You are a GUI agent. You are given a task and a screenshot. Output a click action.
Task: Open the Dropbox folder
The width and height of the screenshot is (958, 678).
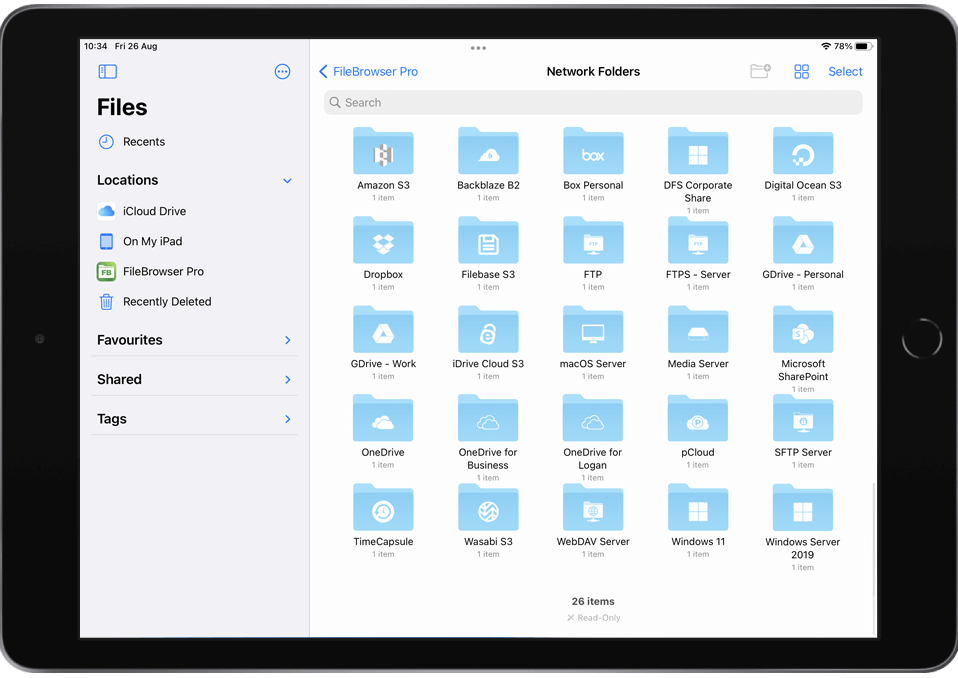point(383,240)
